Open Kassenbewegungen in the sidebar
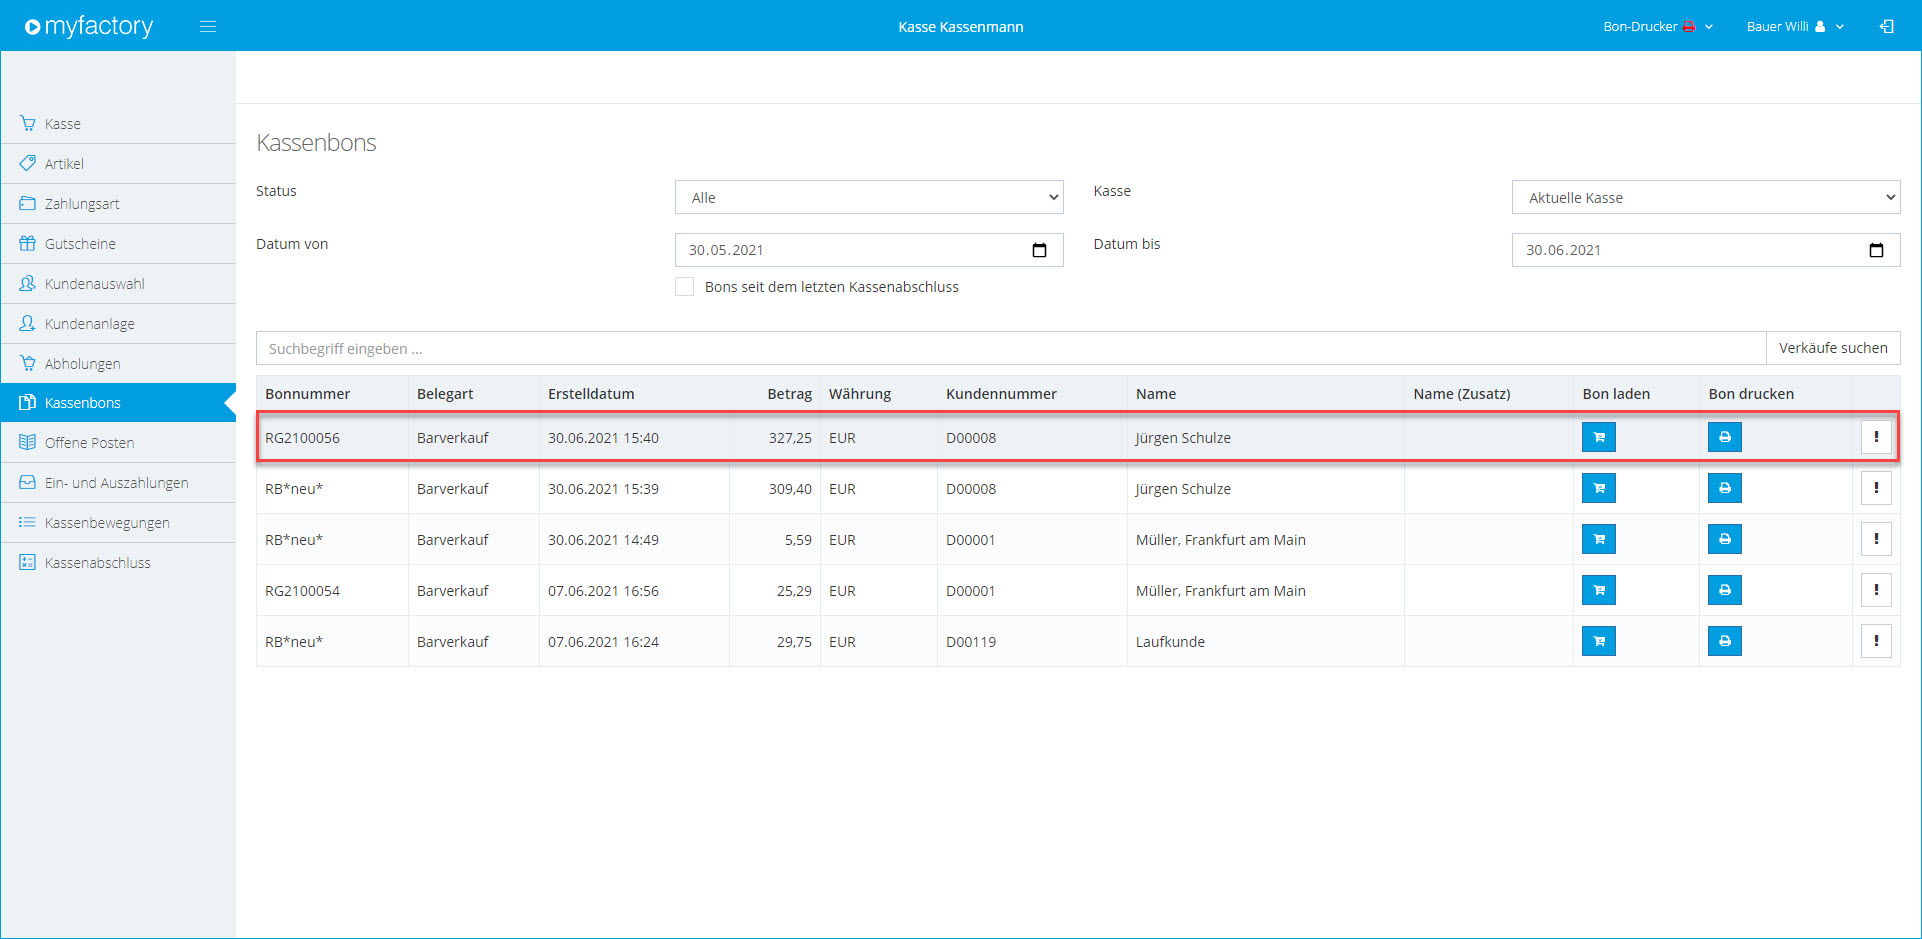Screen dimensions: 1922x939 point(118,523)
